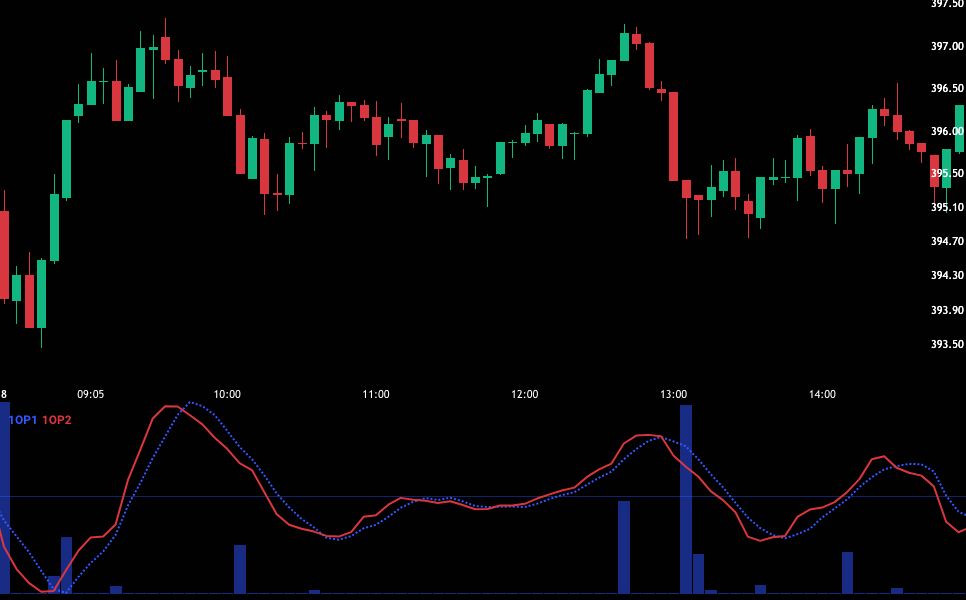Viewport: 966px width, 600px height.
Task: Click the 394.30 price axis label
Action: pos(947,275)
